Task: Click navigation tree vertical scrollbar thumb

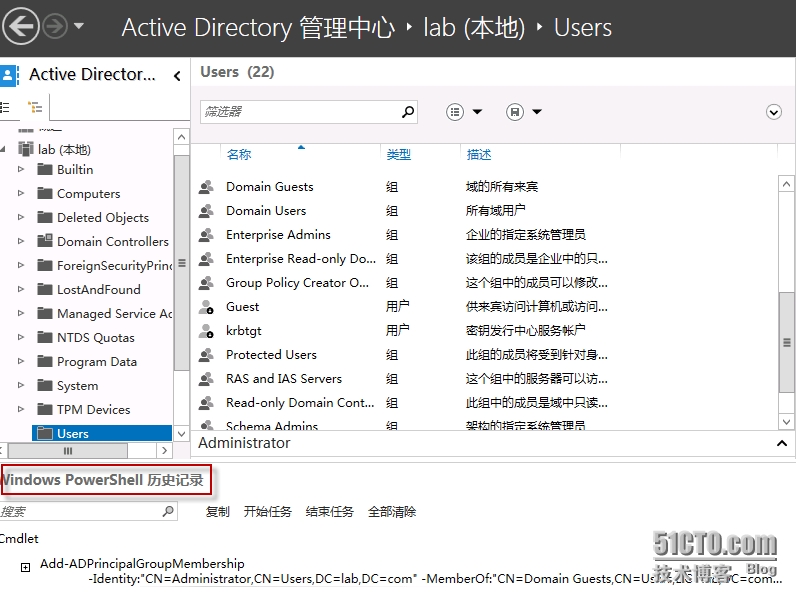Action: click(181, 263)
